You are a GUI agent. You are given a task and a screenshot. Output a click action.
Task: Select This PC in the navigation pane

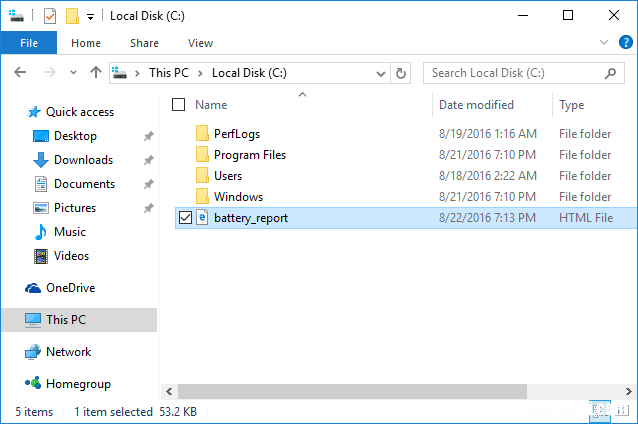(x=79, y=320)
